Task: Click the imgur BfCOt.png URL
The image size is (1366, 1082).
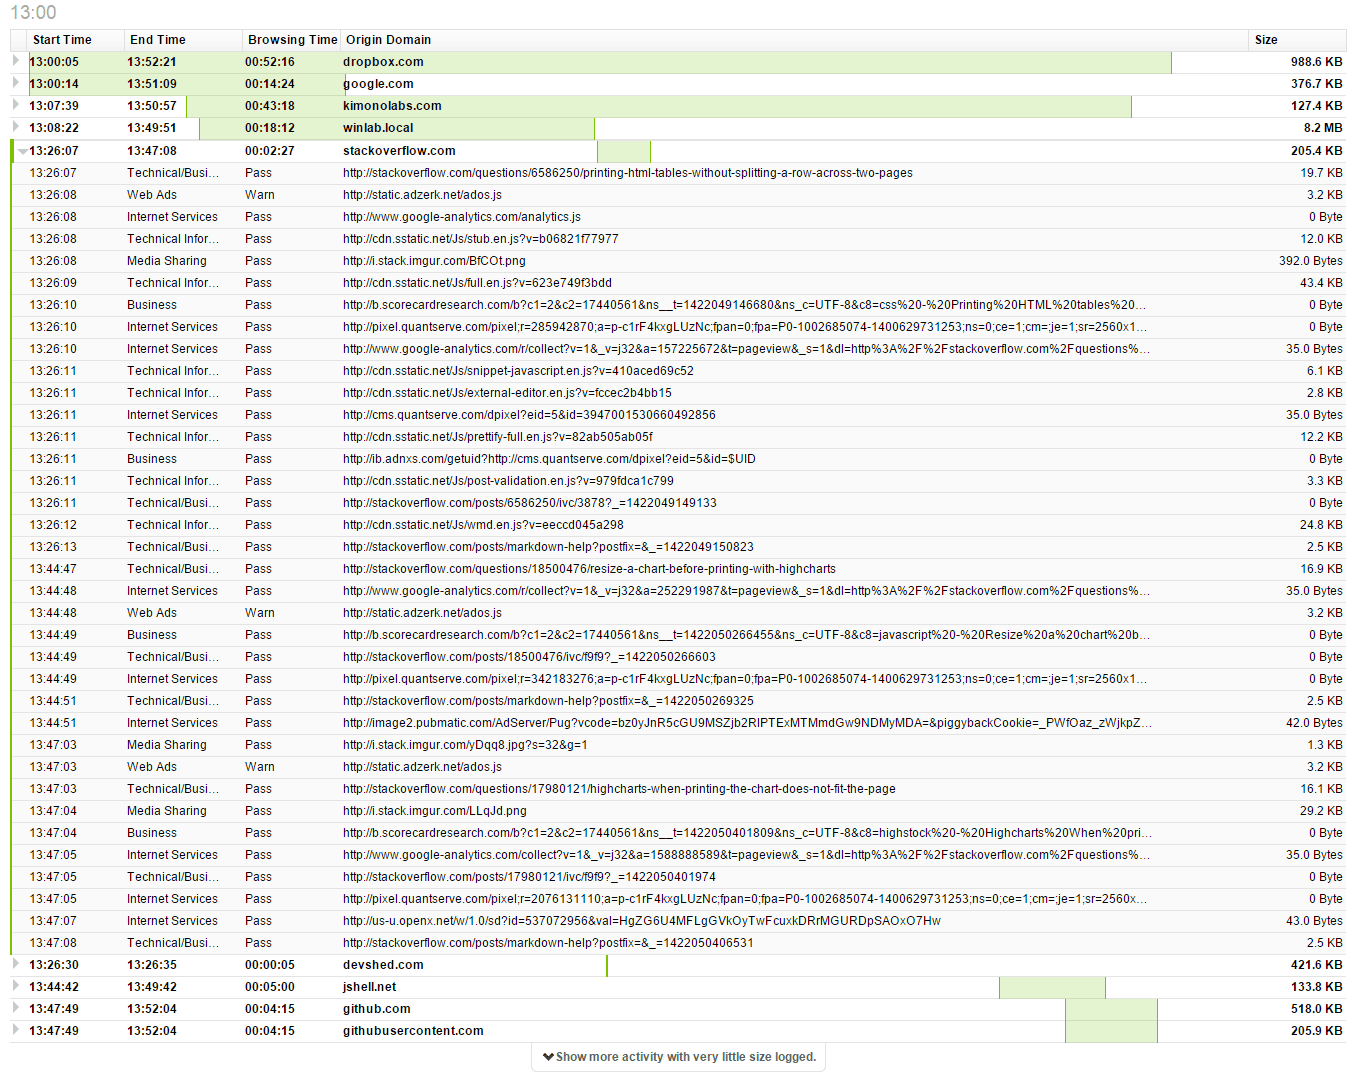Action: [434, 261]
